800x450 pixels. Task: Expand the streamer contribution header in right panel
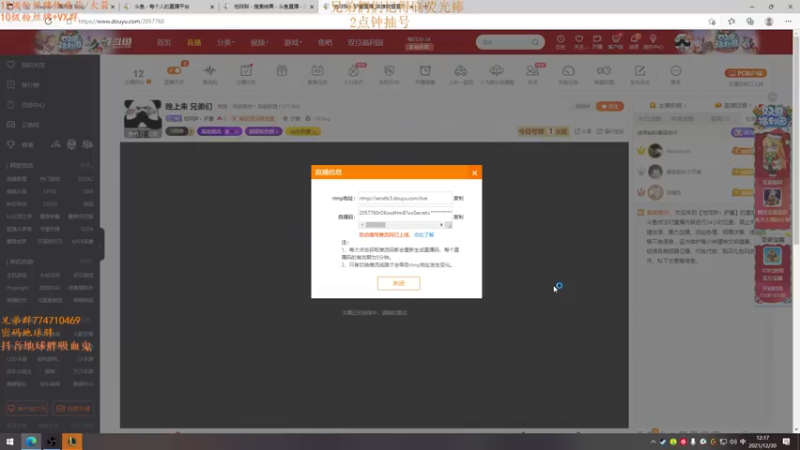668,105
